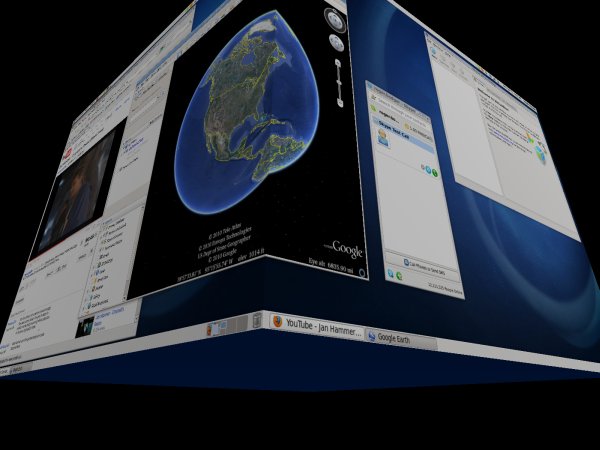
Task: Click the Google Earth pan joystick control
Action: 336,44
